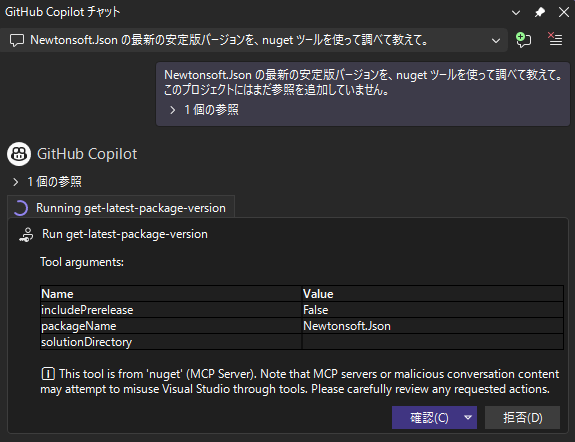This screenshot has height=442, width=575.
Task: Click the spinning progress indicator
Action: point(21,208)
